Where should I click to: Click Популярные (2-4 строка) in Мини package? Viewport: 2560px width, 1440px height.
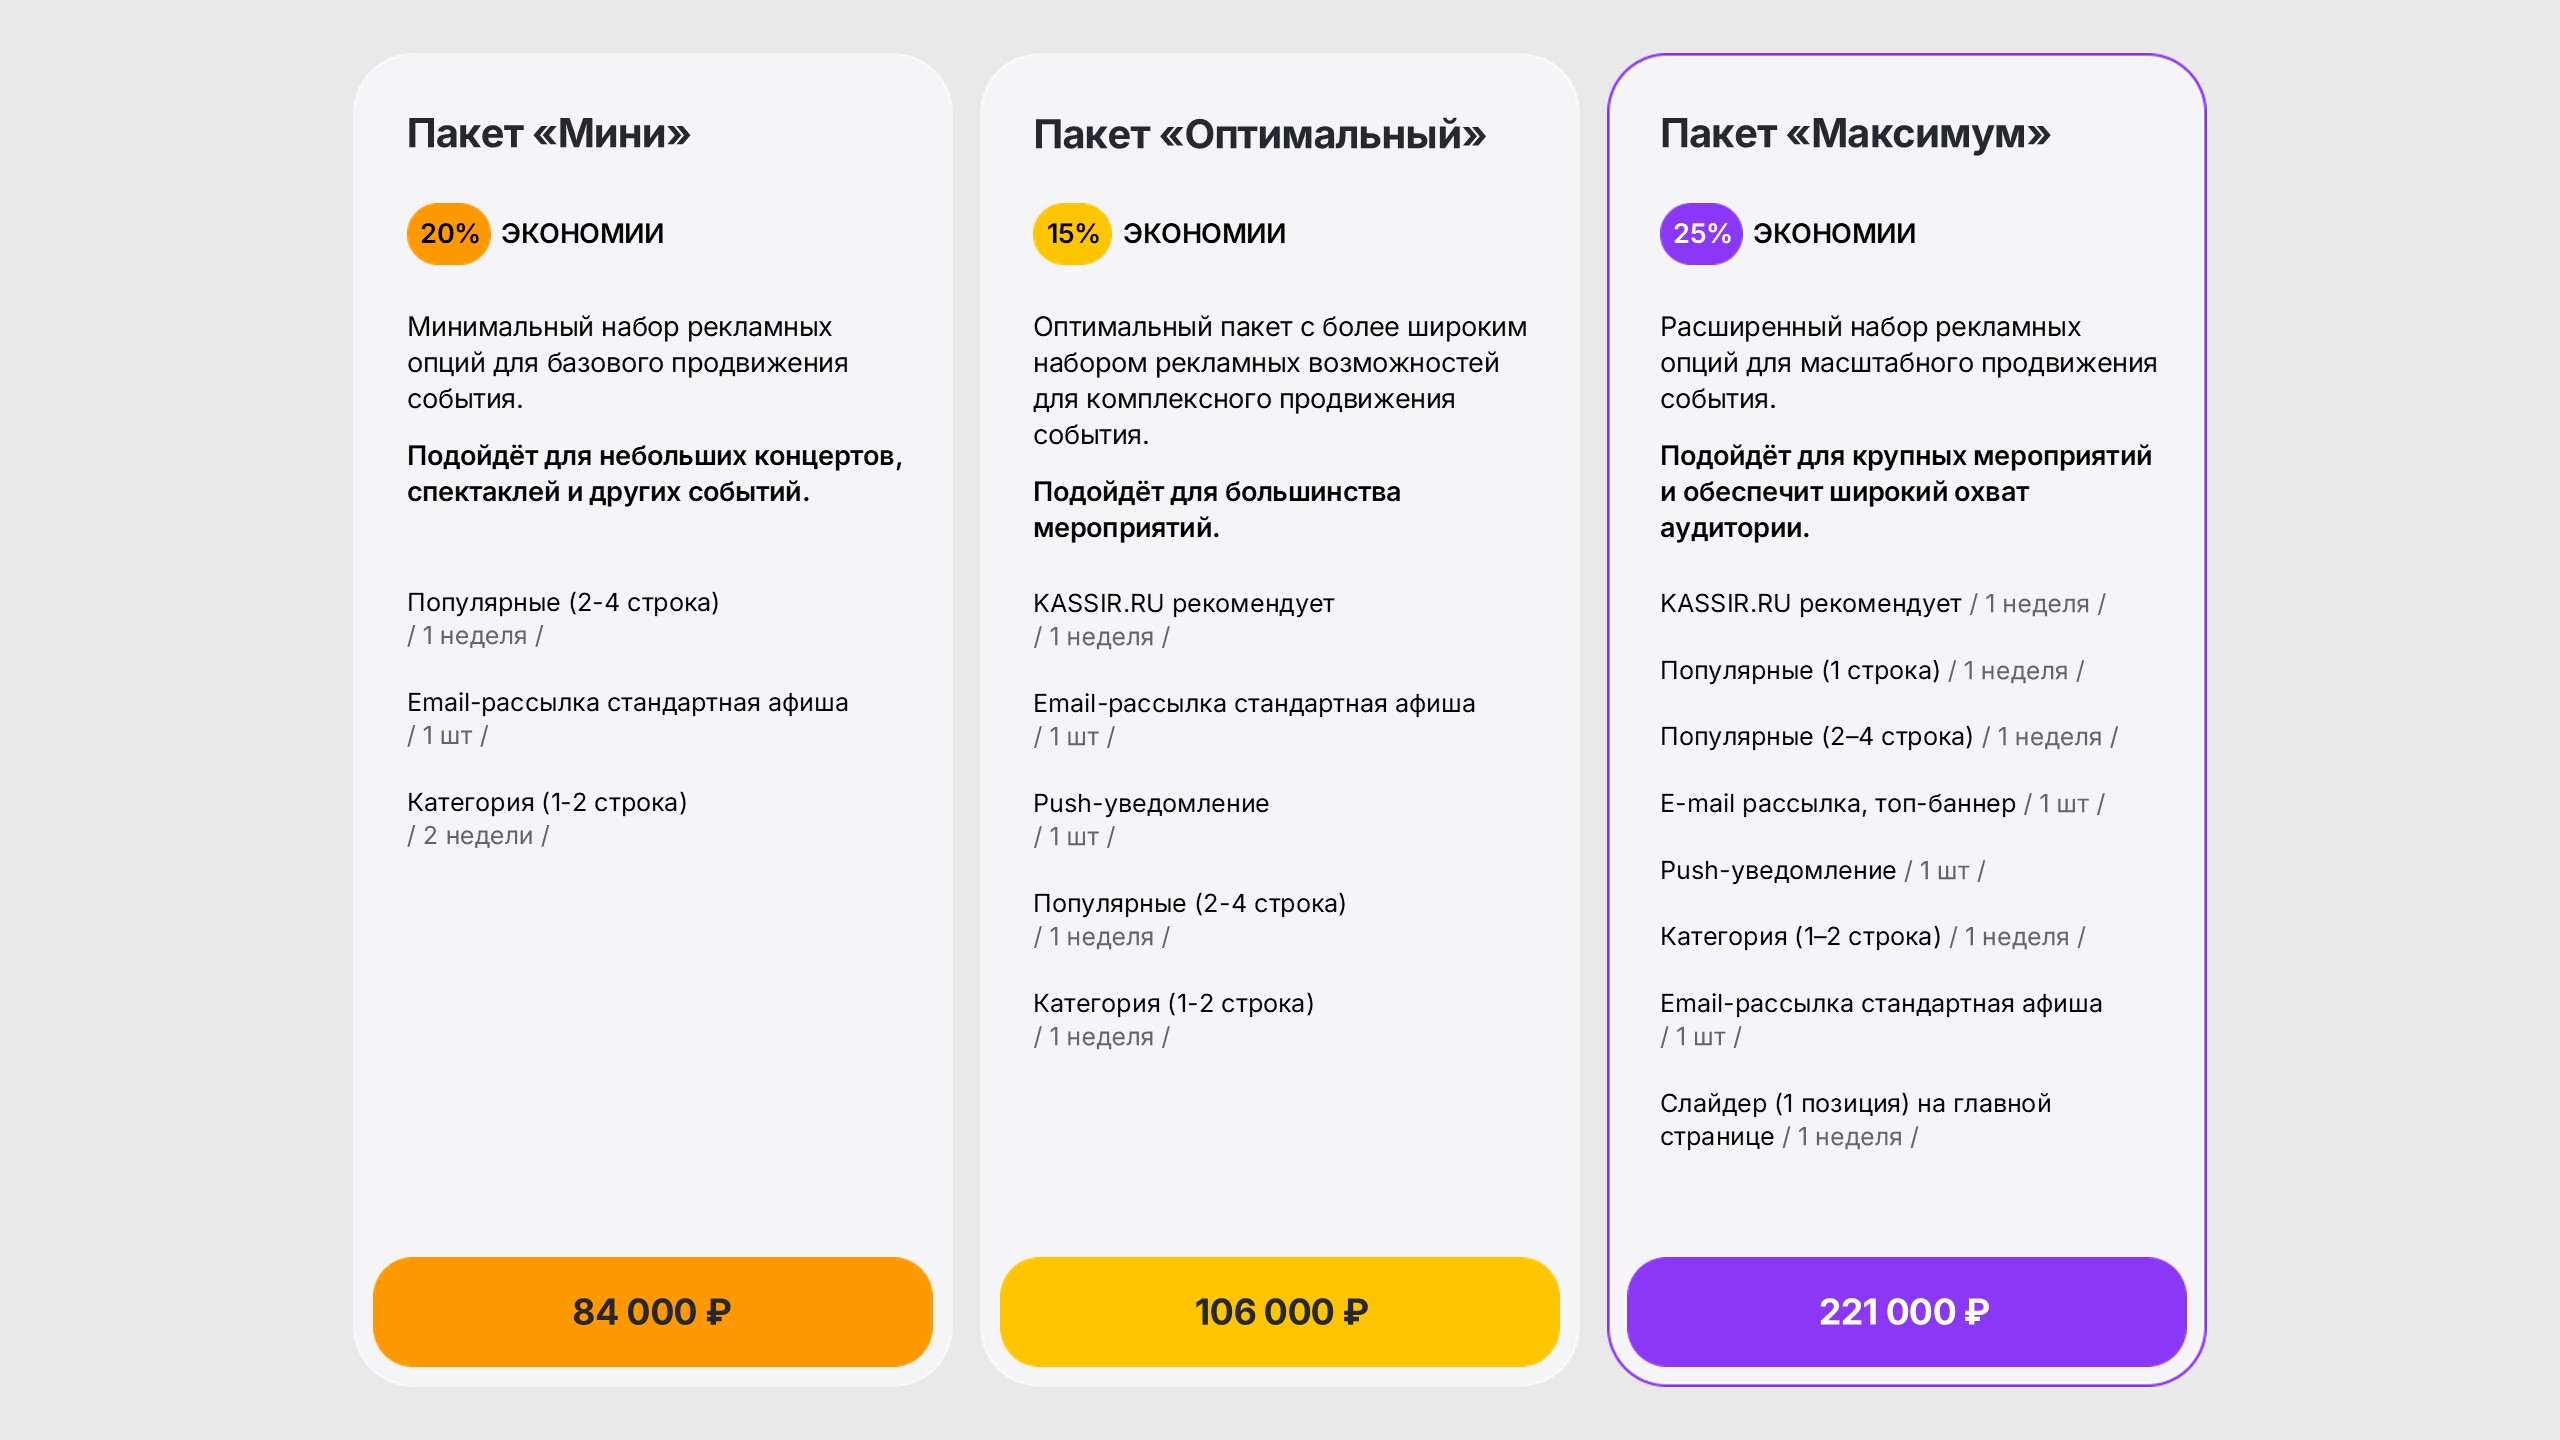(563, 618)
